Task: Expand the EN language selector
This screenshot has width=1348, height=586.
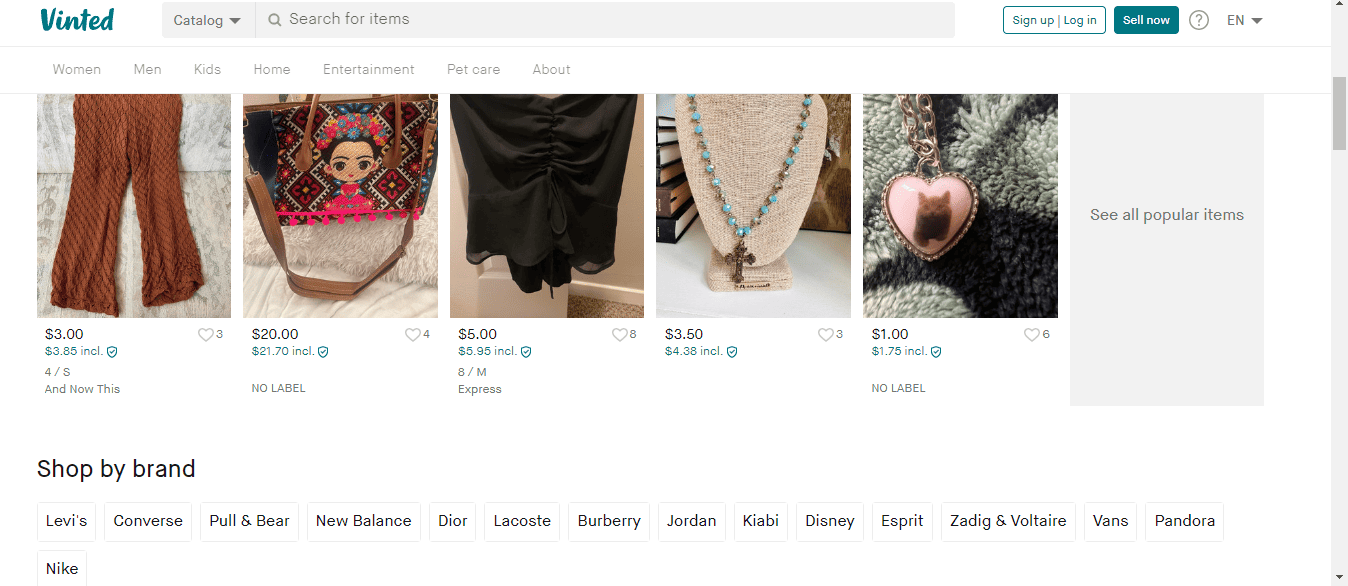Action: 1245,20
